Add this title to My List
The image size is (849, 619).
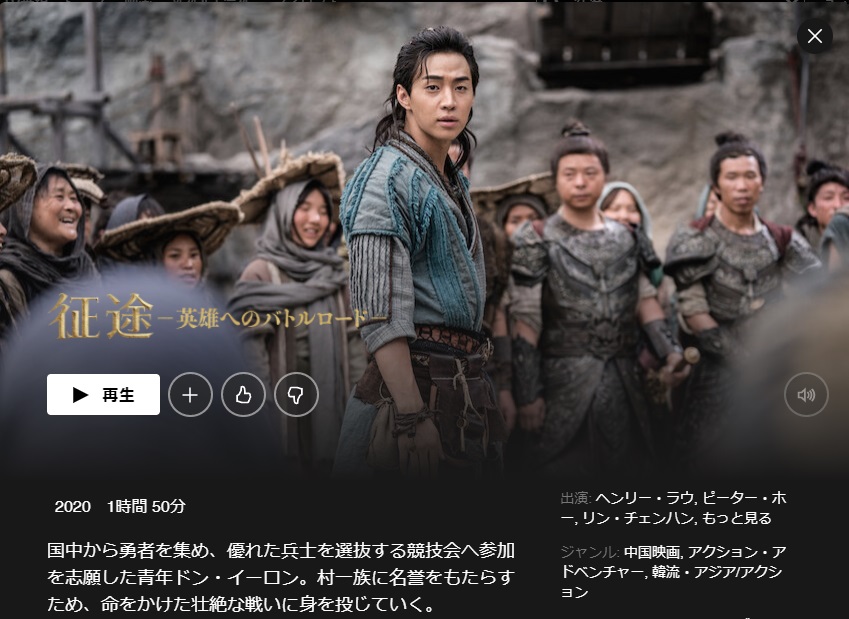pyautogui.click(x=190, y=395)
